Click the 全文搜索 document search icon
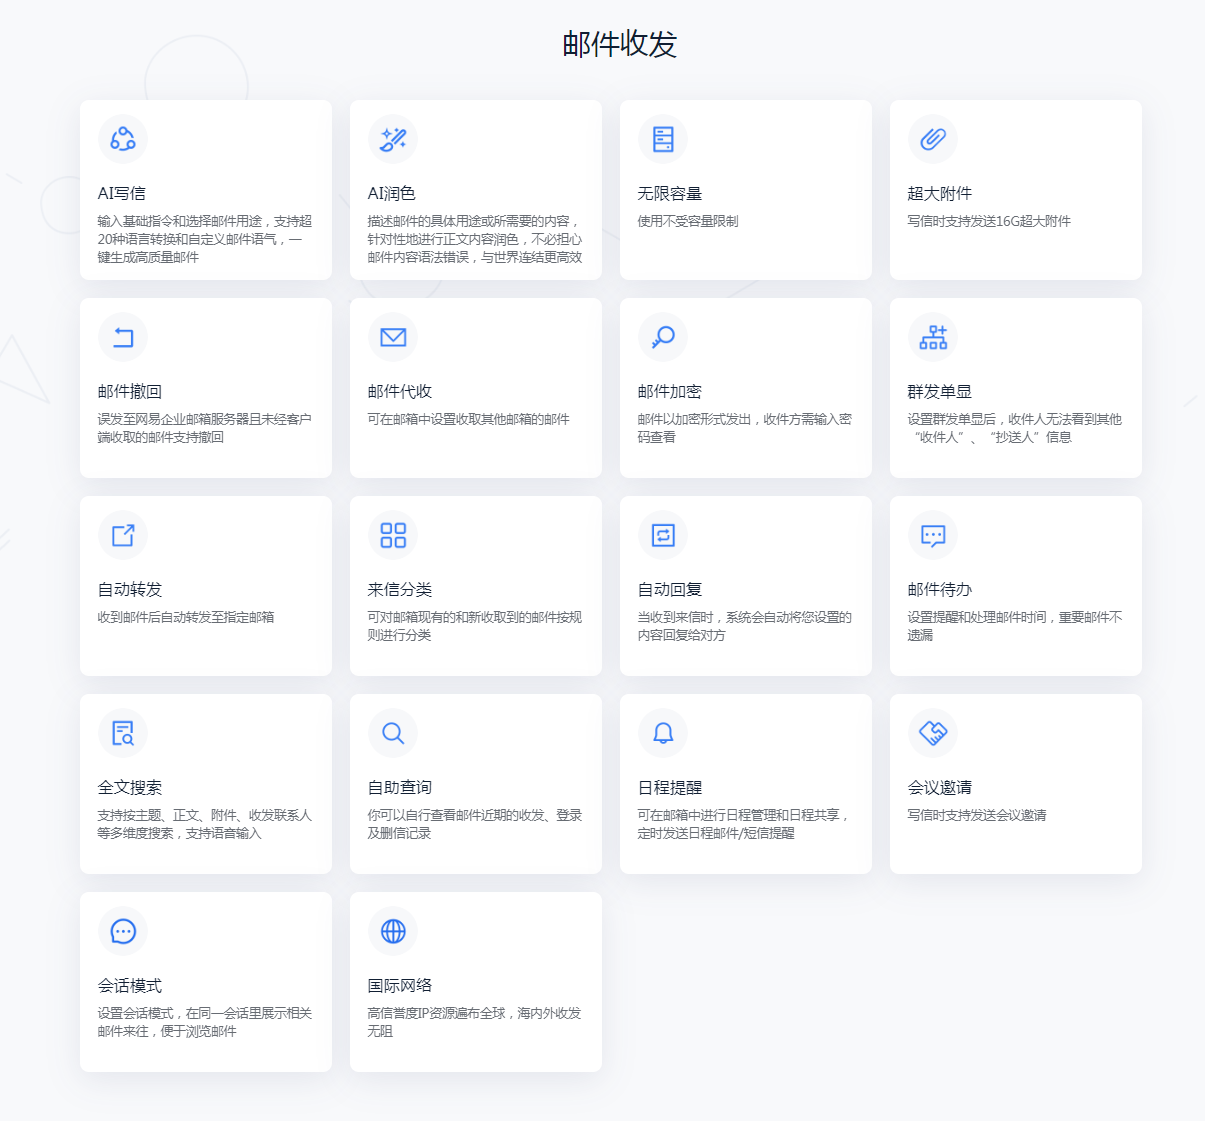The width and height of the screenshot is (1205, 1121). point(123,733)
